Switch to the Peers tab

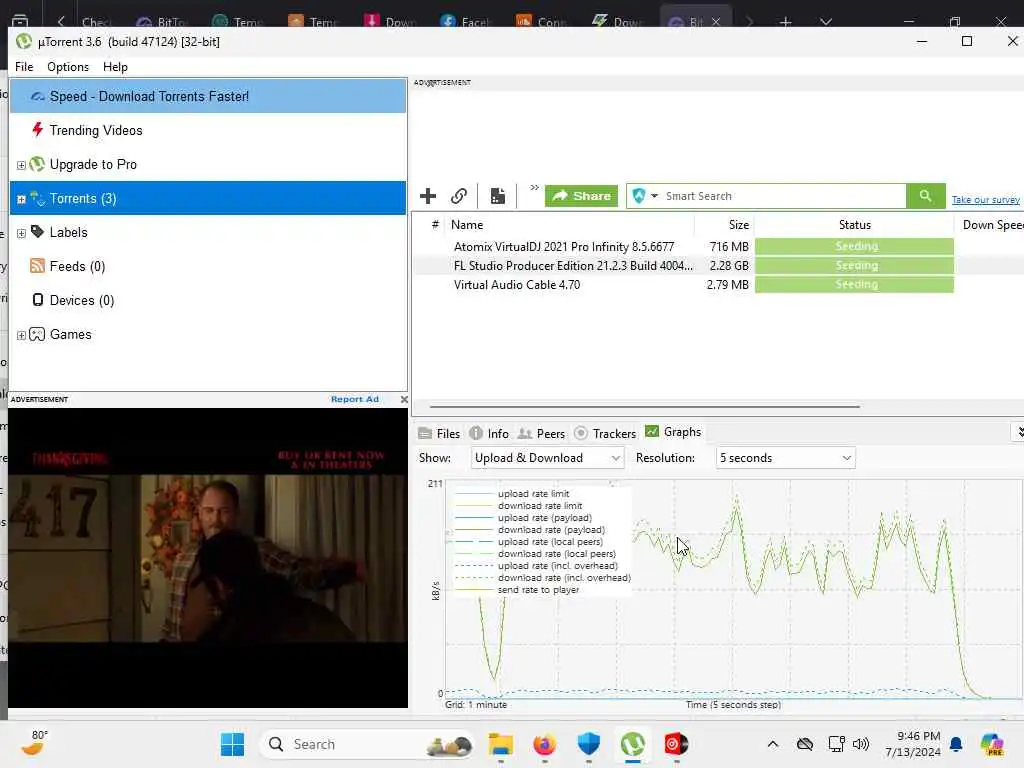click(541, 433)
